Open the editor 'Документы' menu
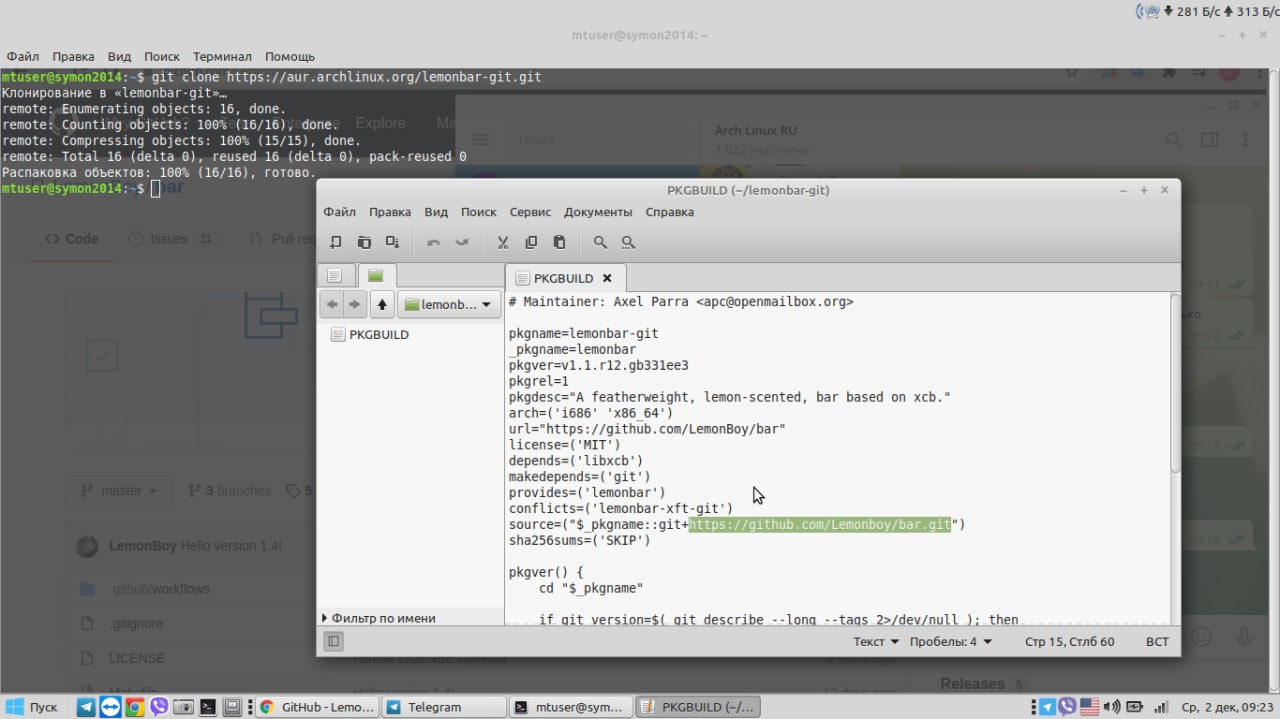Image resolution: width=1280 pixels, height=719 pixels. click(x=598, y=212)
